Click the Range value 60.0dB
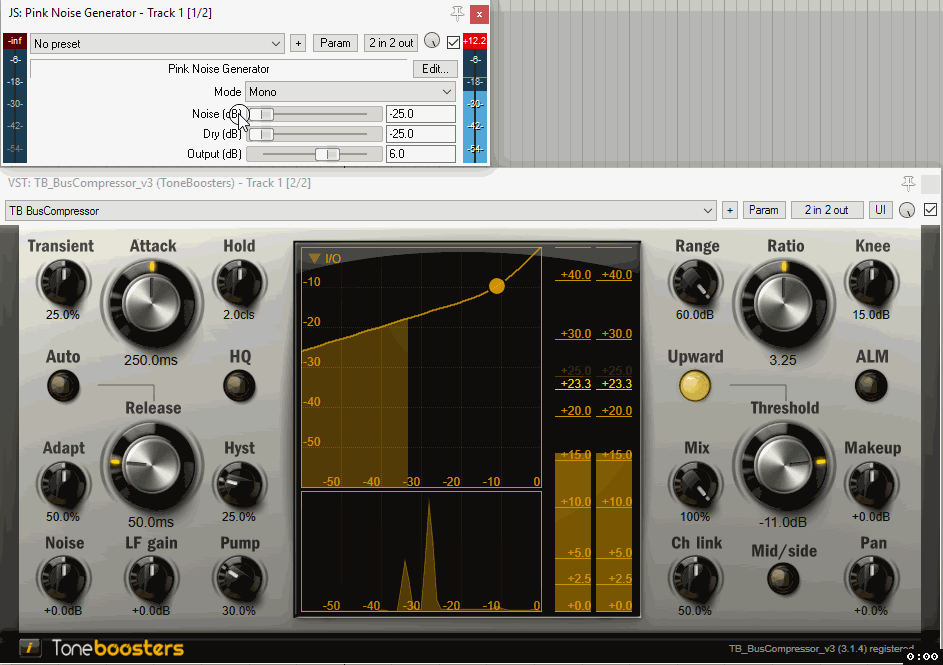943x665 pixels. pos(695,314)
